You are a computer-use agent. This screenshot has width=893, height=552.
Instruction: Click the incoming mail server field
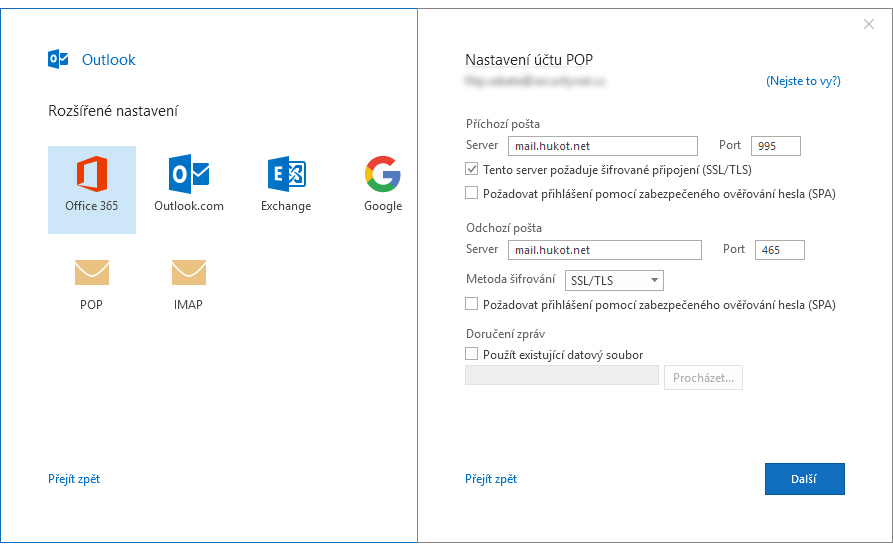tap(602, 146)
